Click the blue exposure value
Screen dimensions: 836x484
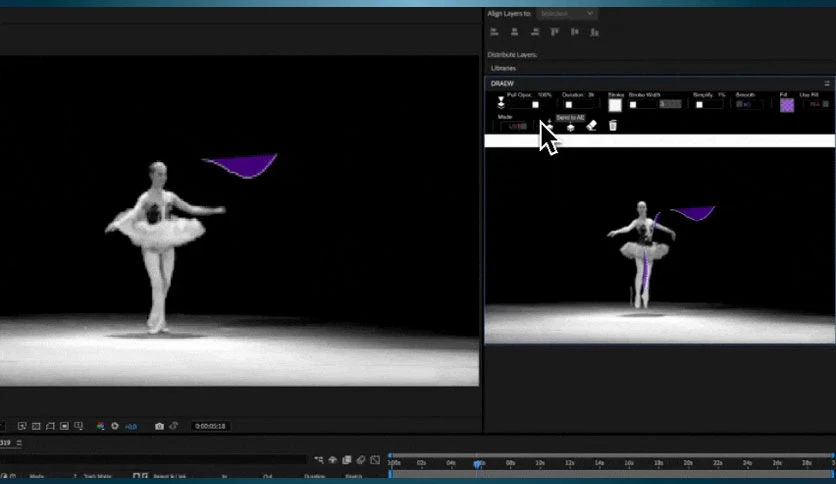(131, 427)
